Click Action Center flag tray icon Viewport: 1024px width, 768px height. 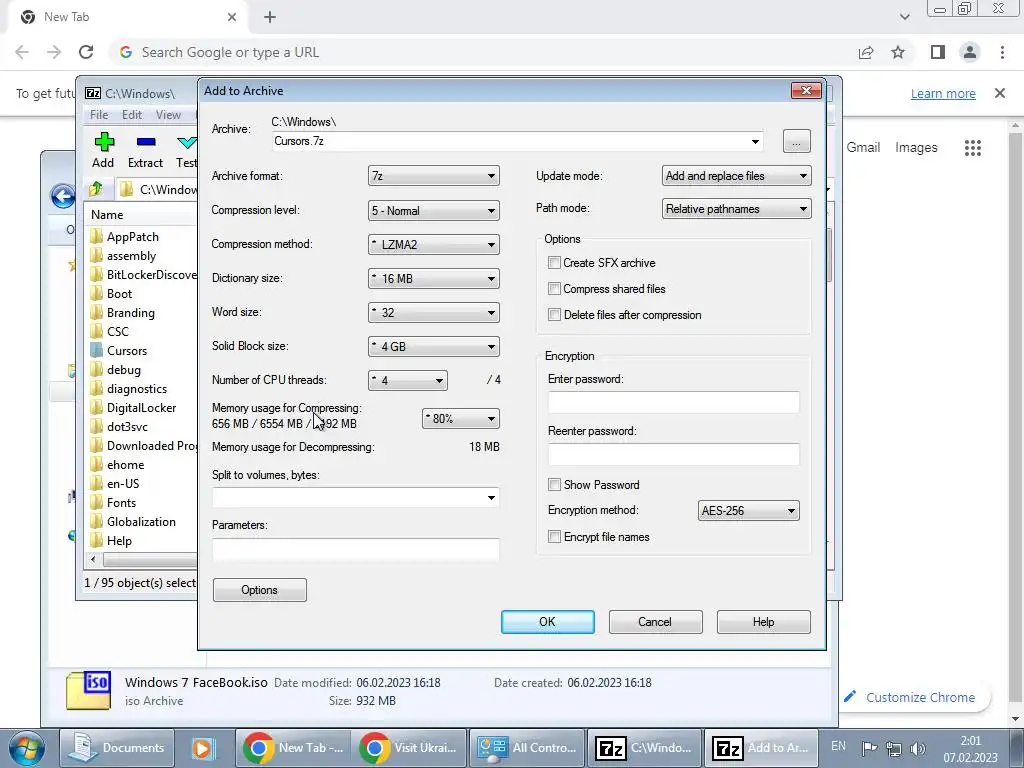869,748
